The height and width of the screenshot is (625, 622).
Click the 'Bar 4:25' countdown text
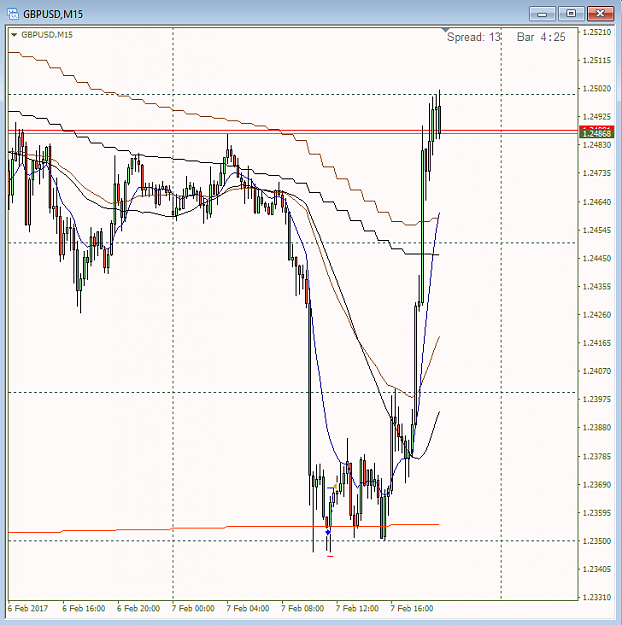541,37
